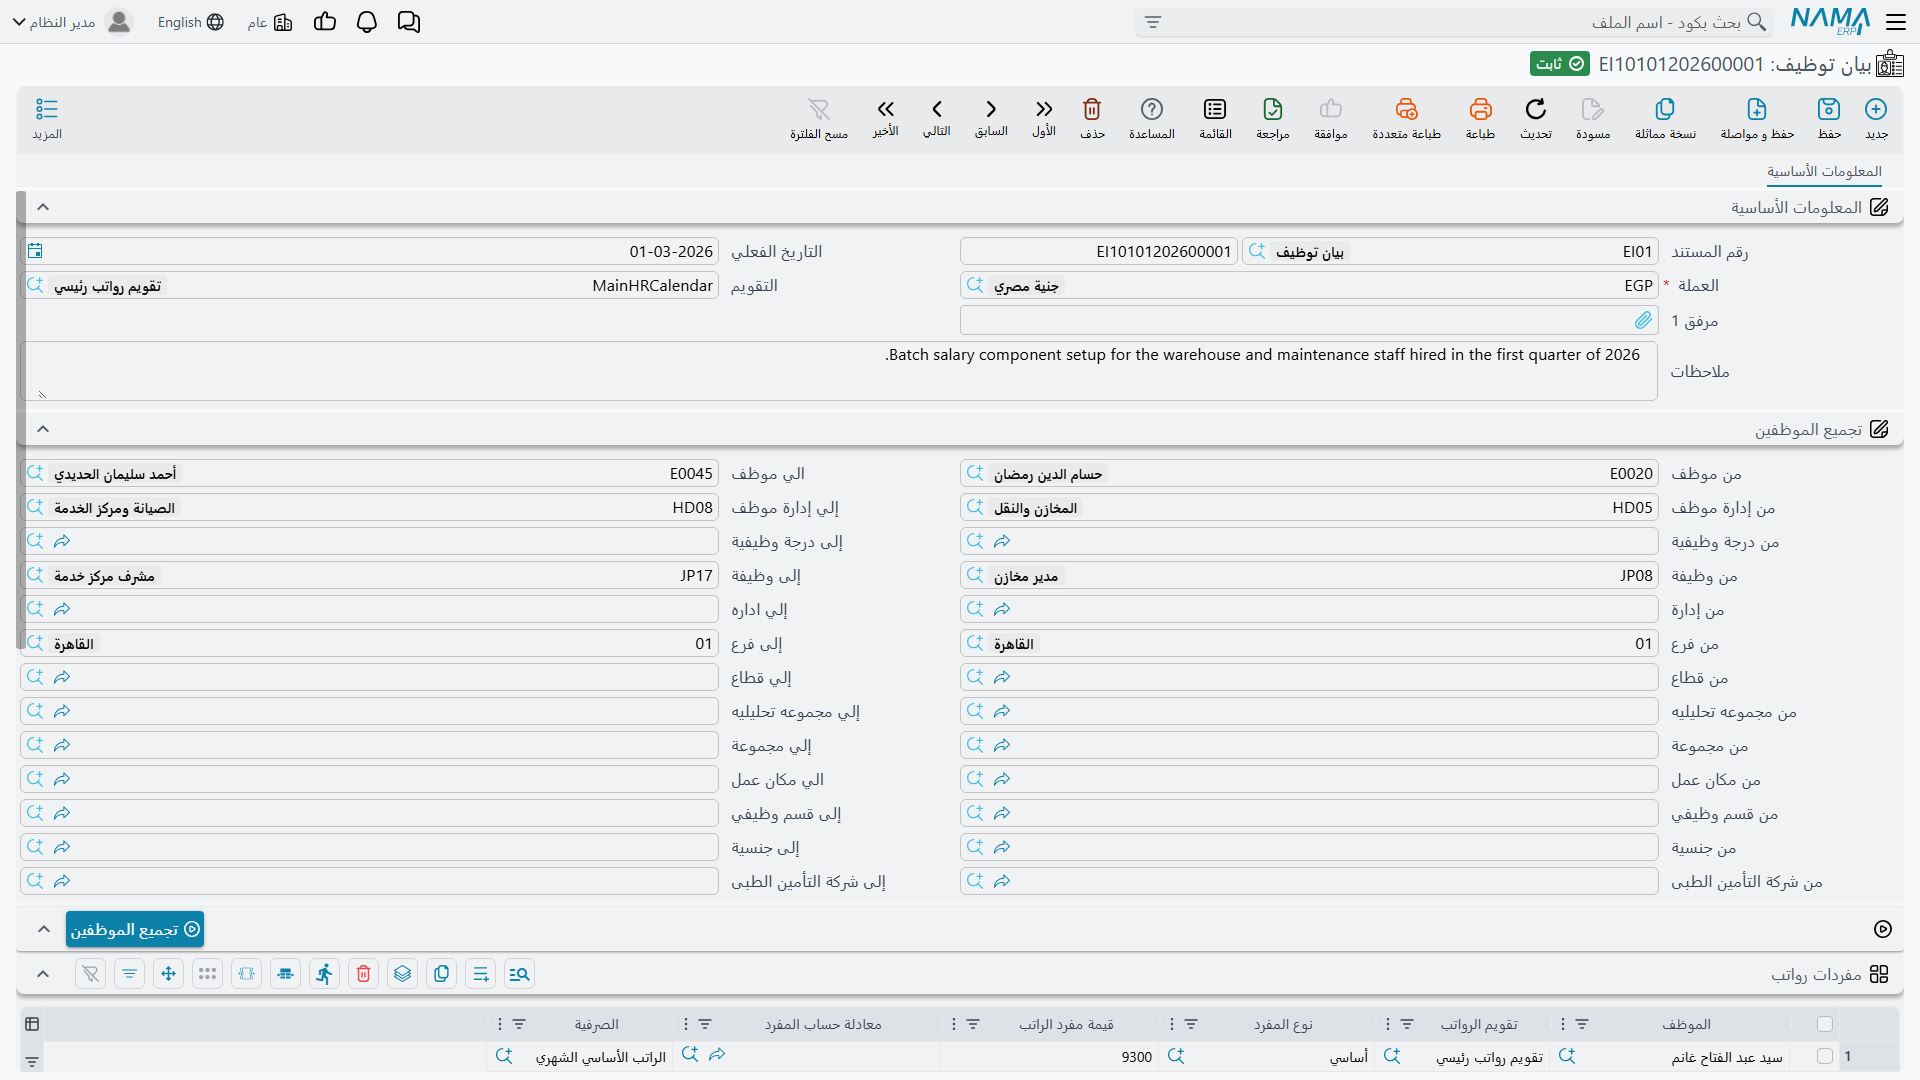Click the search rows icon in مفردات رواتب toolbar

click(x=519, y=974)
